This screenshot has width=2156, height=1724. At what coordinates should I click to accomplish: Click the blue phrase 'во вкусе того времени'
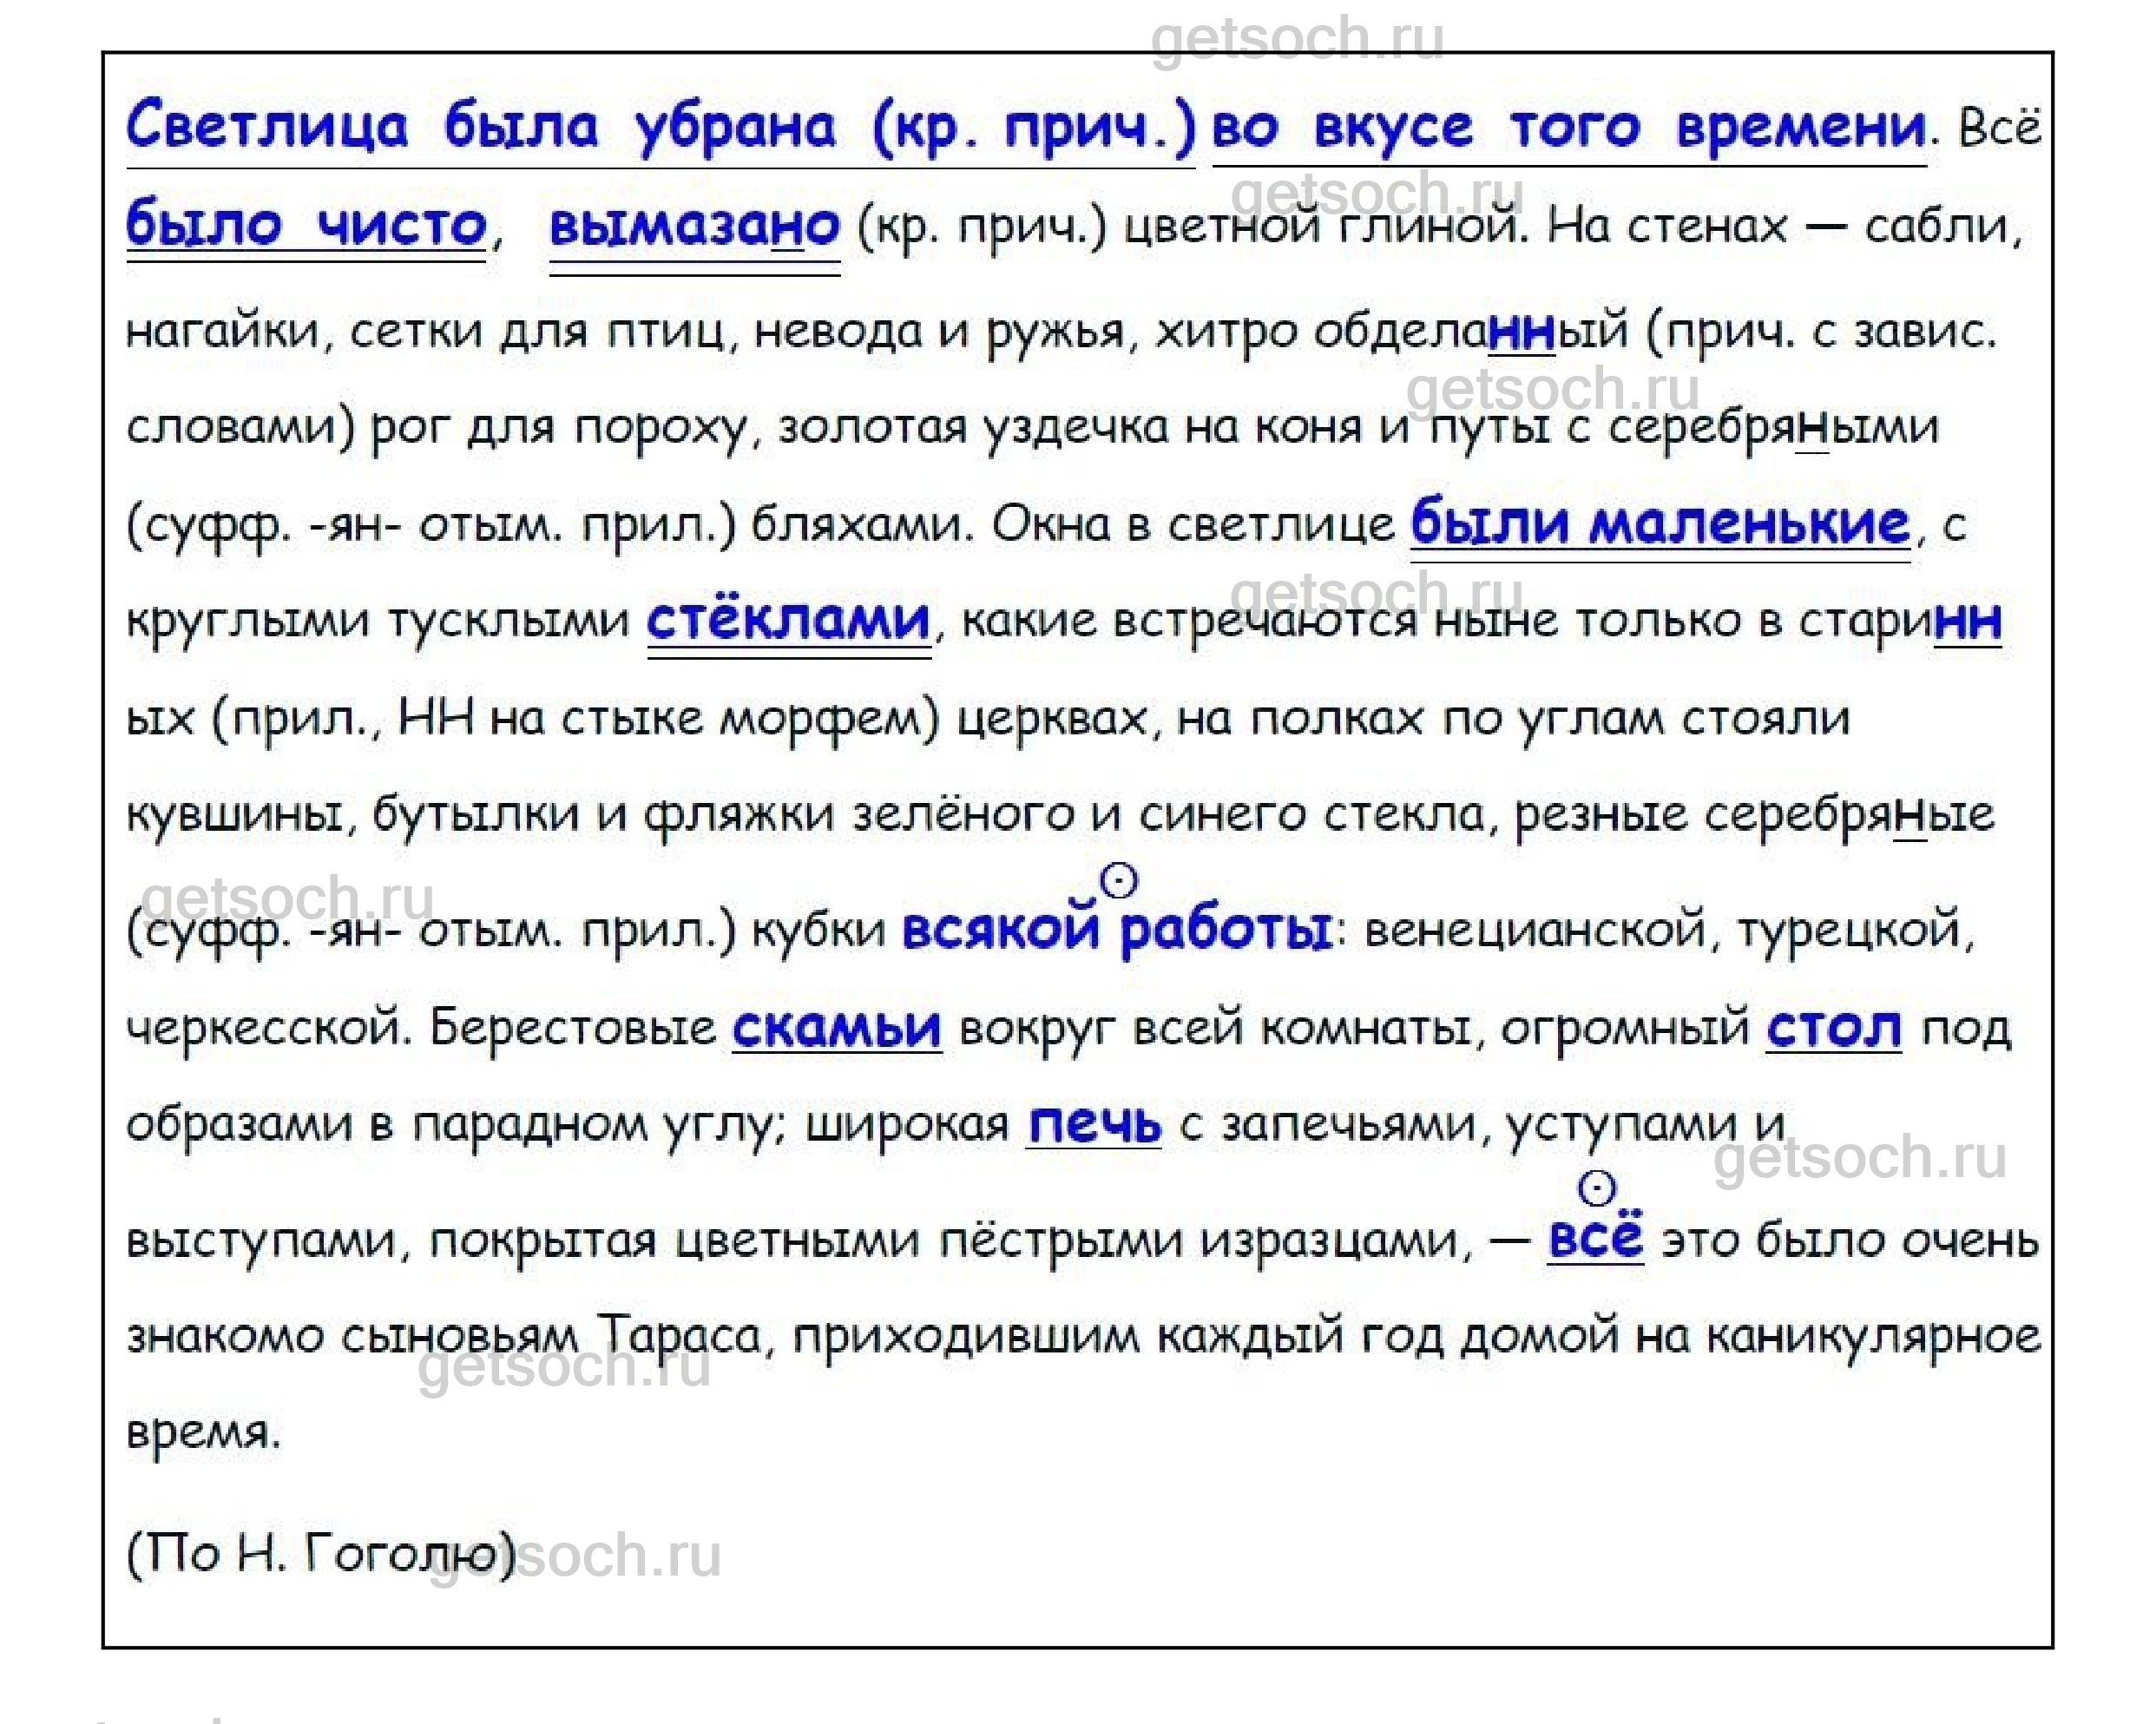pyautogui.click(x=1568, y=128)
